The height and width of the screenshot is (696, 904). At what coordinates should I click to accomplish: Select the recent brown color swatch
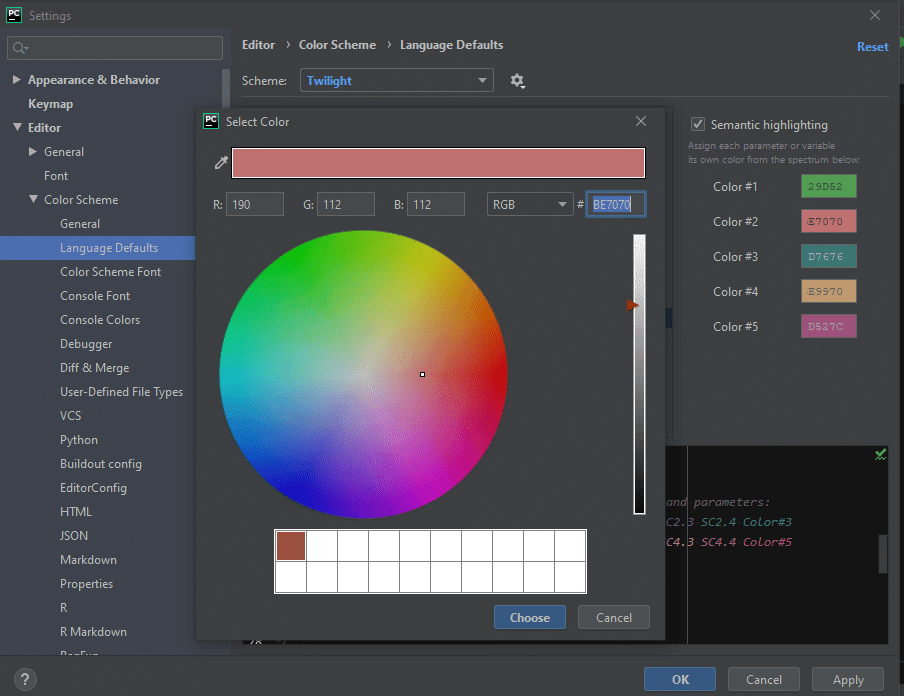point(291,545)
